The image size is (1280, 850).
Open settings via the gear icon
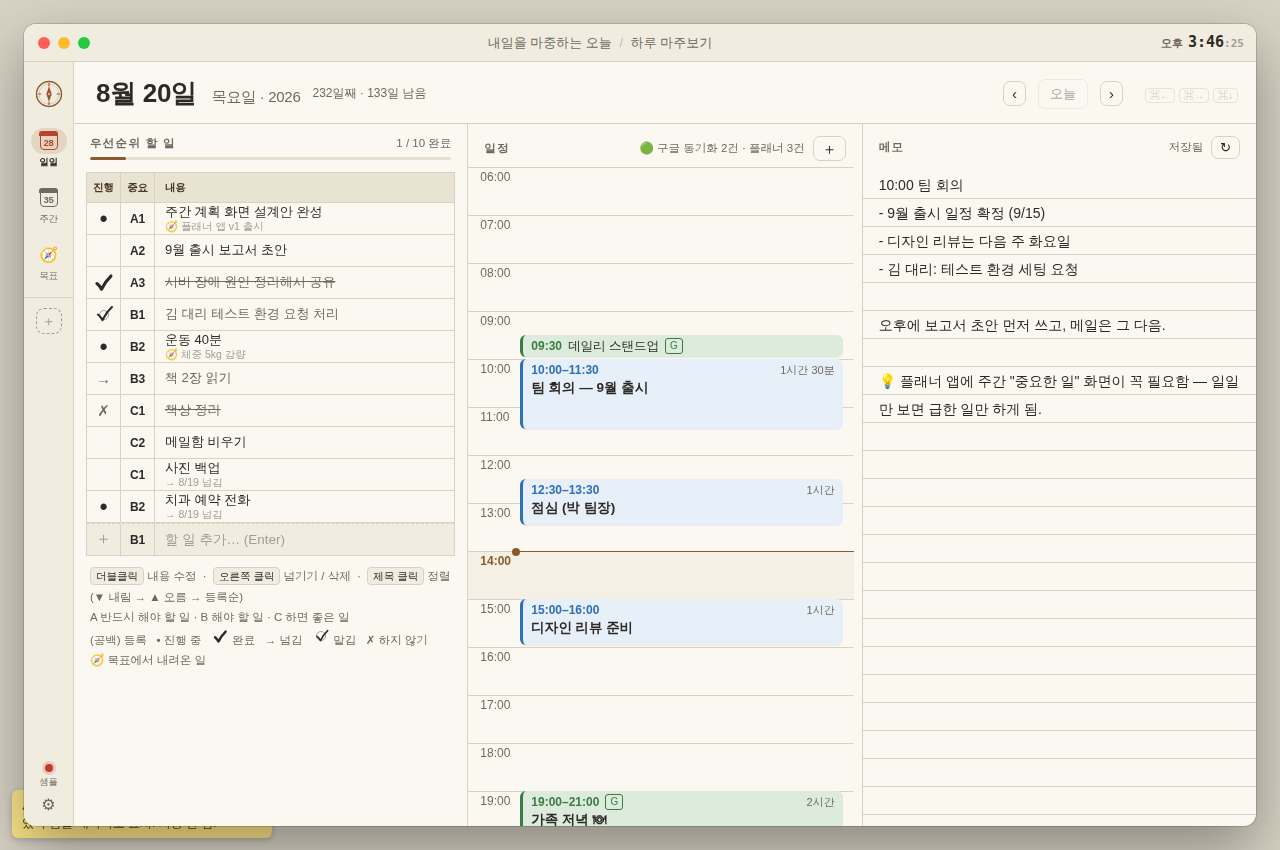tap(48, 804)
